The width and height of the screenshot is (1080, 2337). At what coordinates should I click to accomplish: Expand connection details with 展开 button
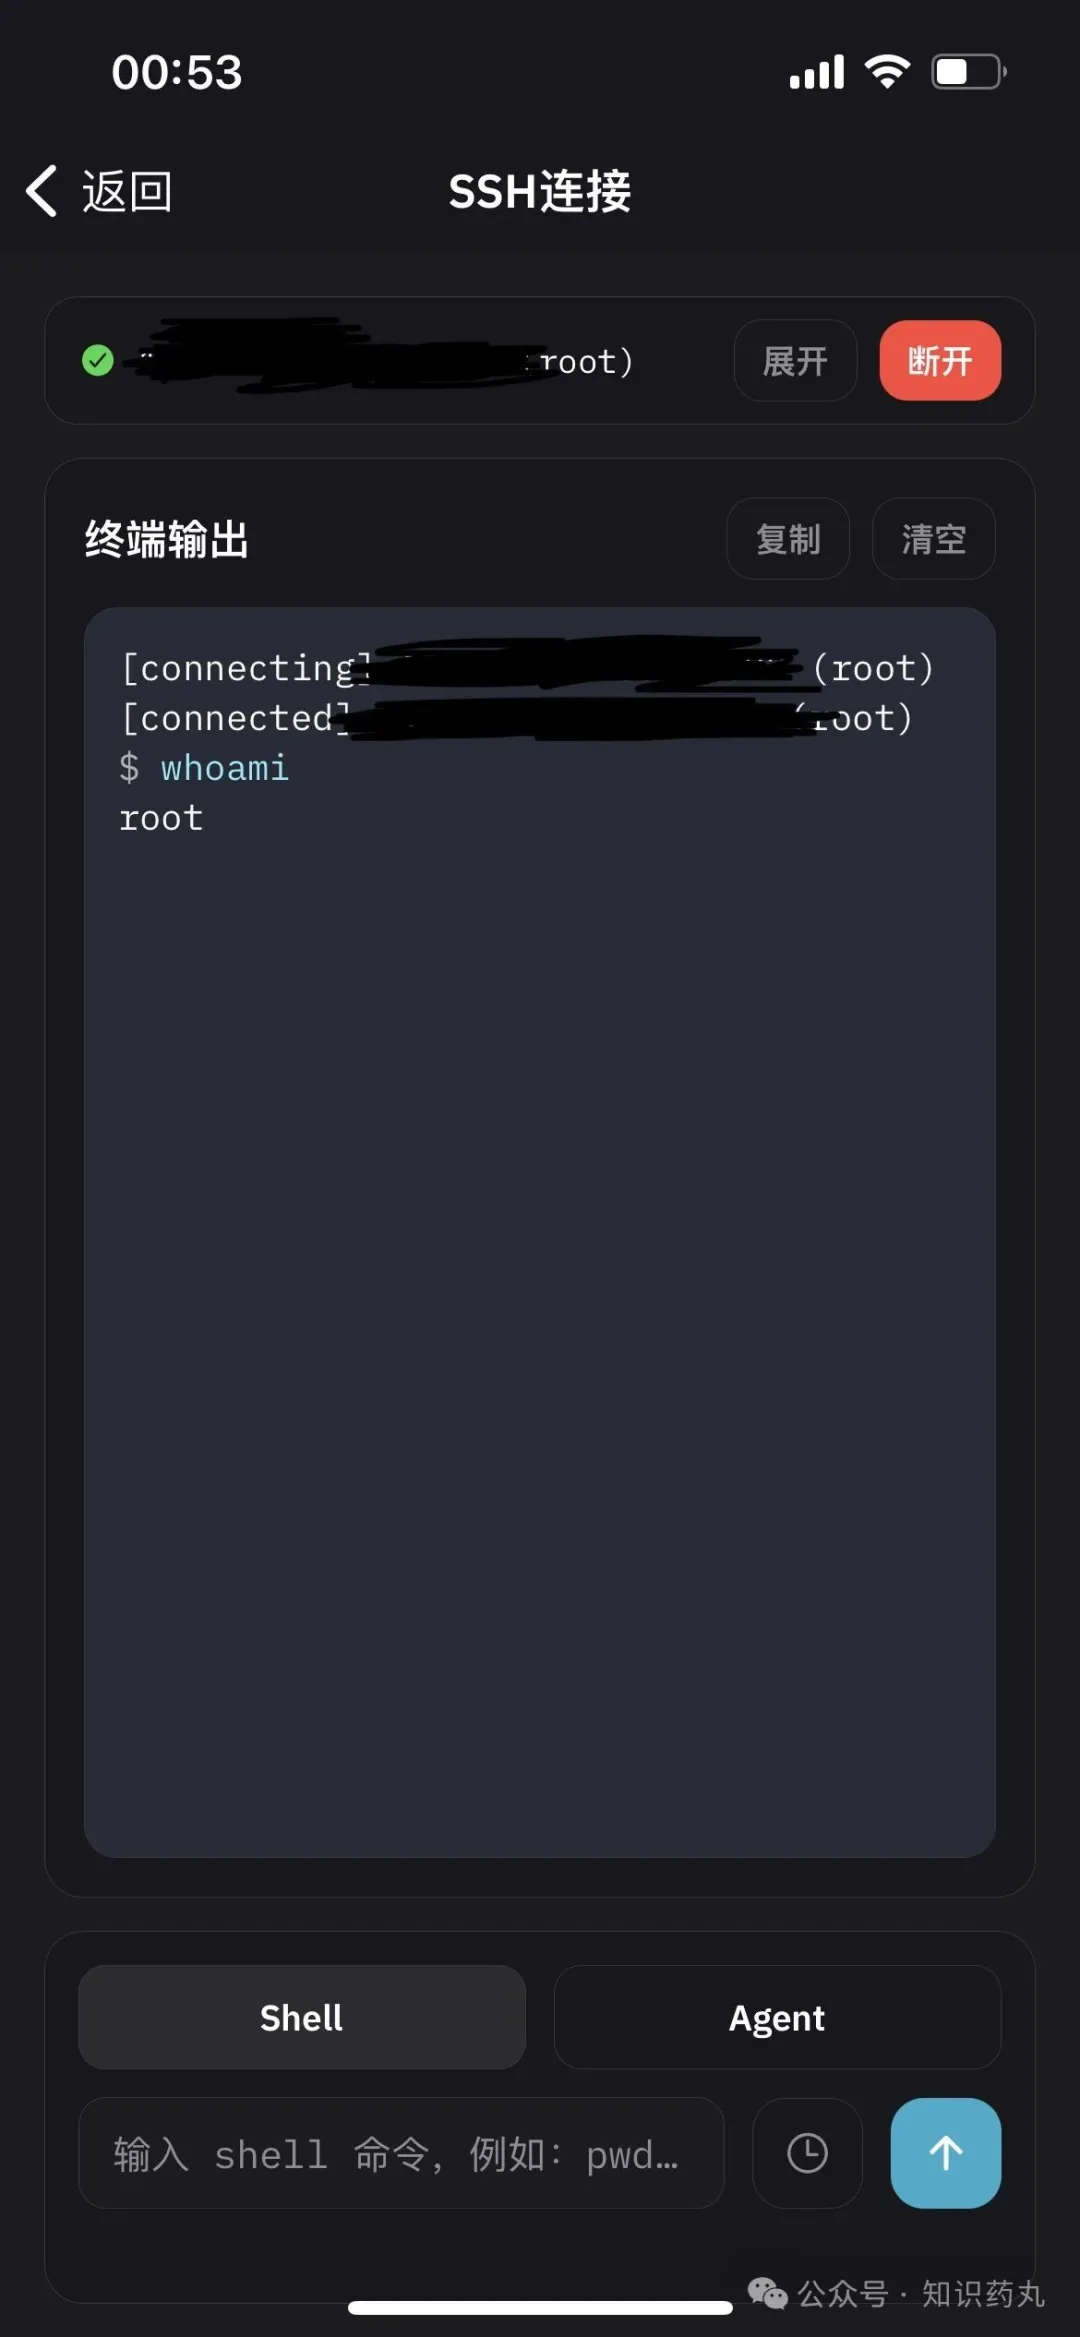795,361
